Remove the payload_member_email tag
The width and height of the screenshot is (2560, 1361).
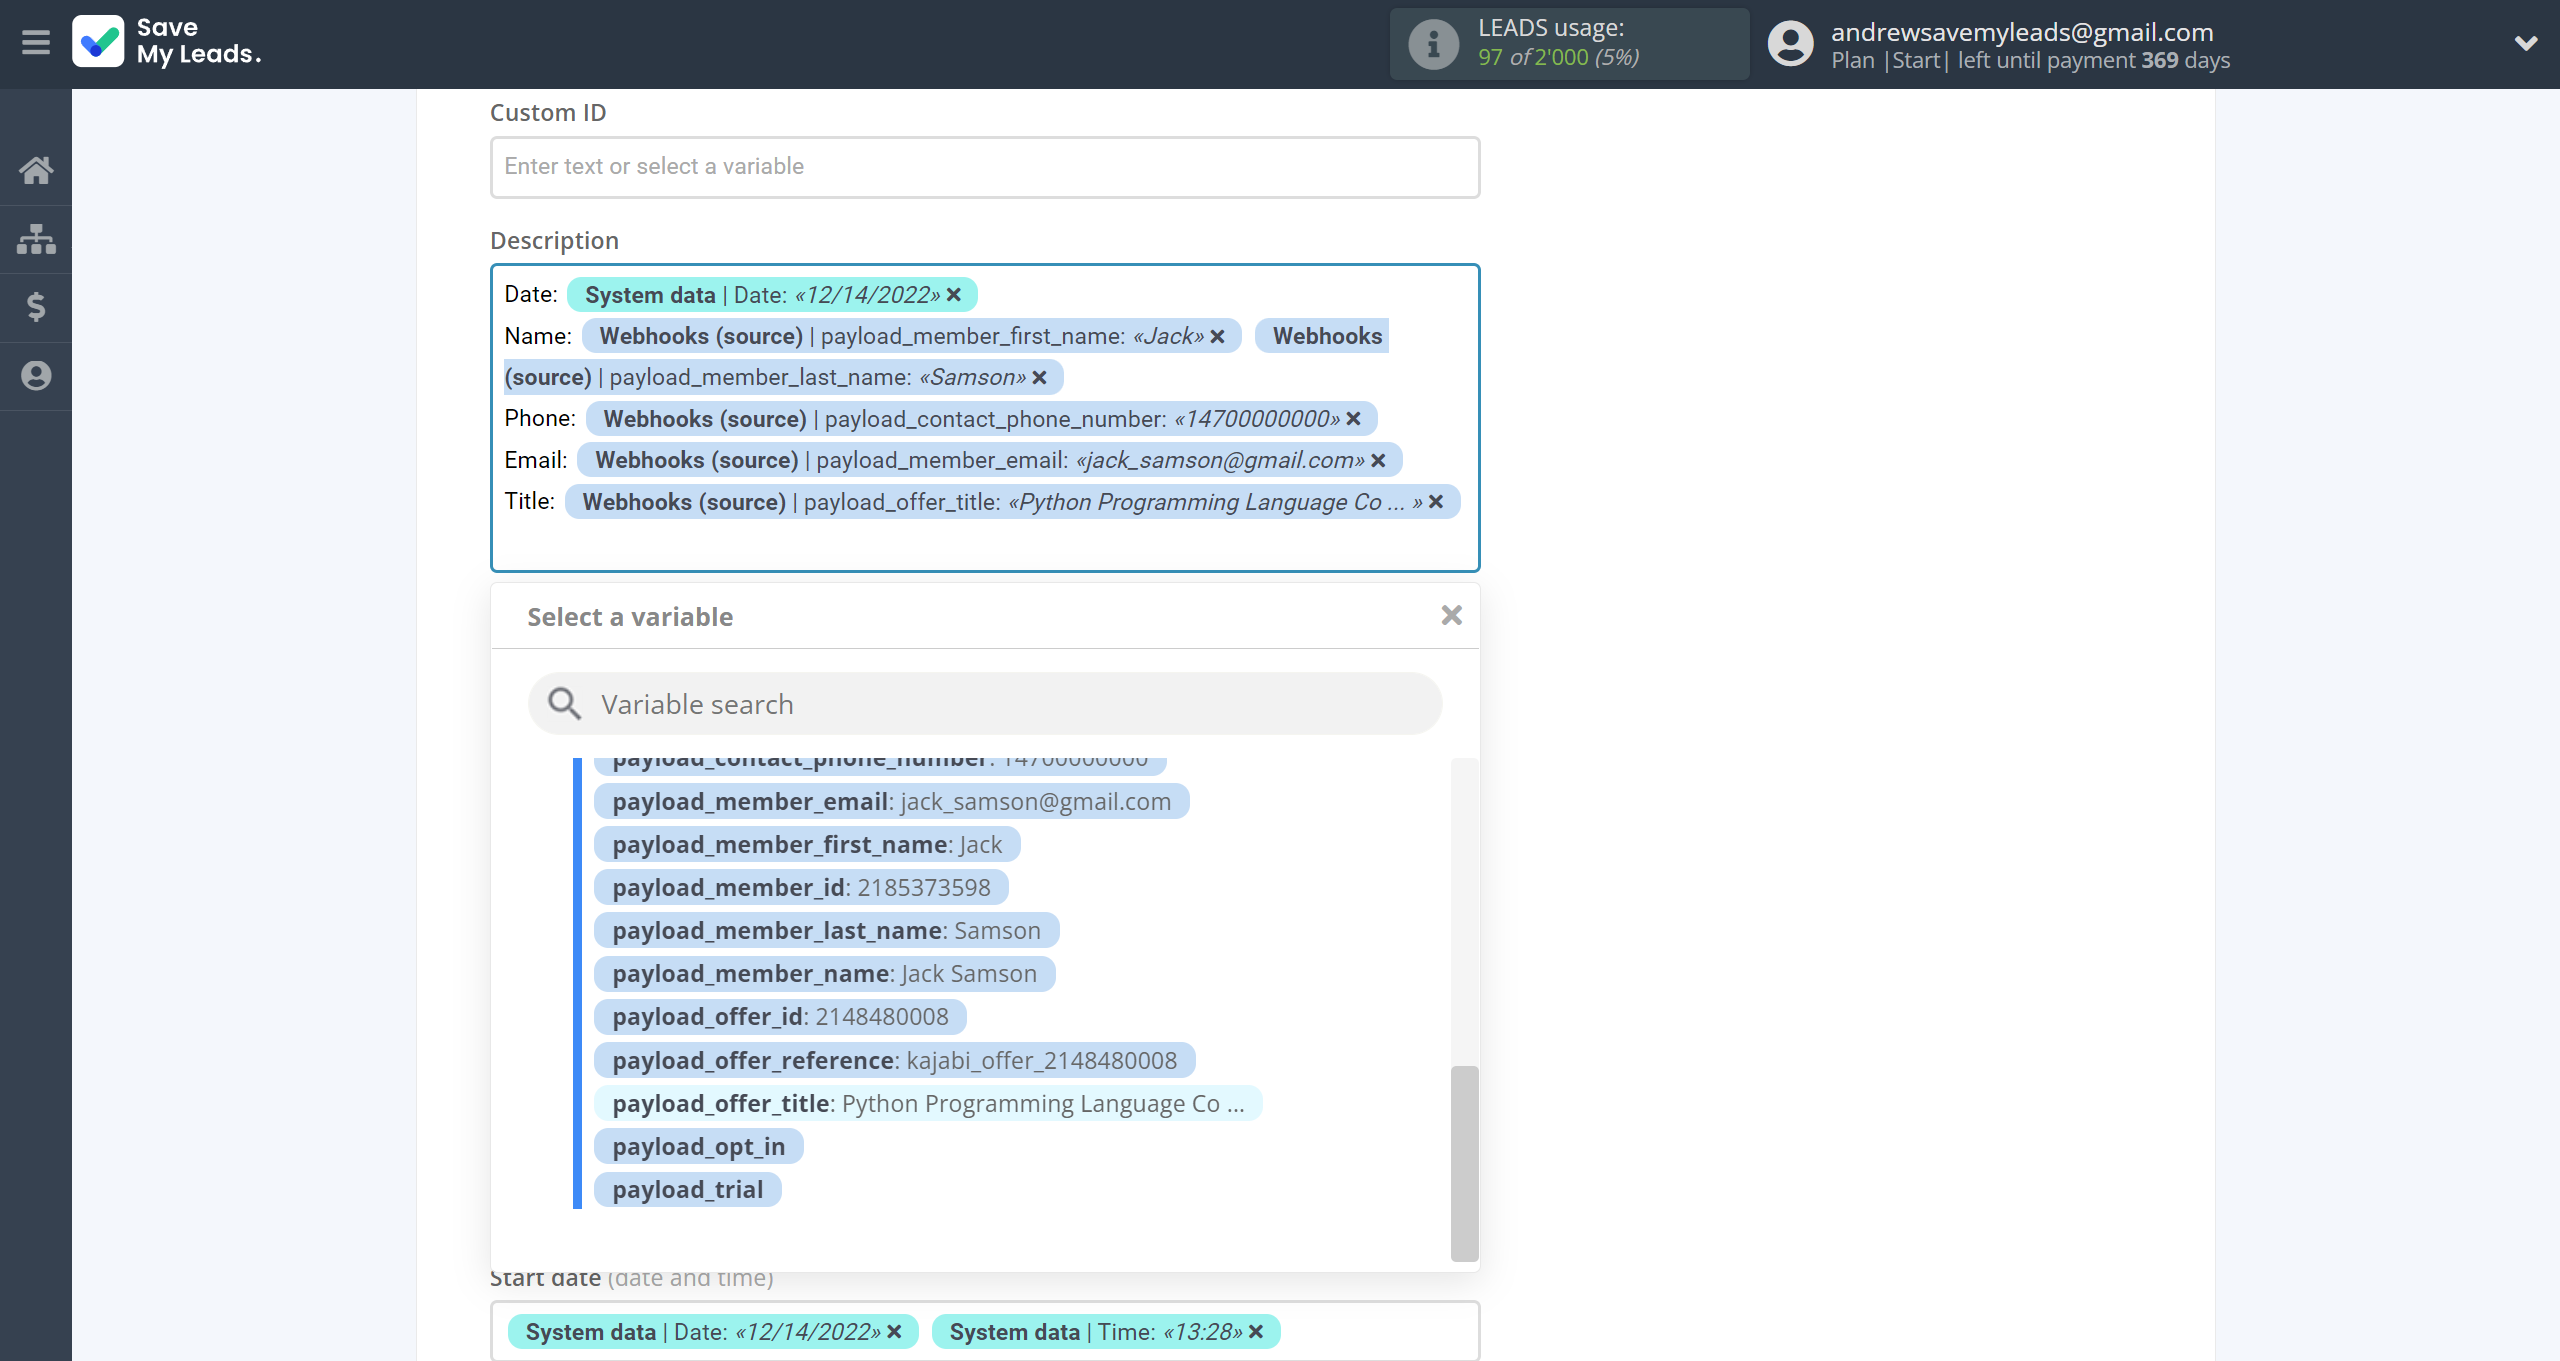pos(1378,461)
